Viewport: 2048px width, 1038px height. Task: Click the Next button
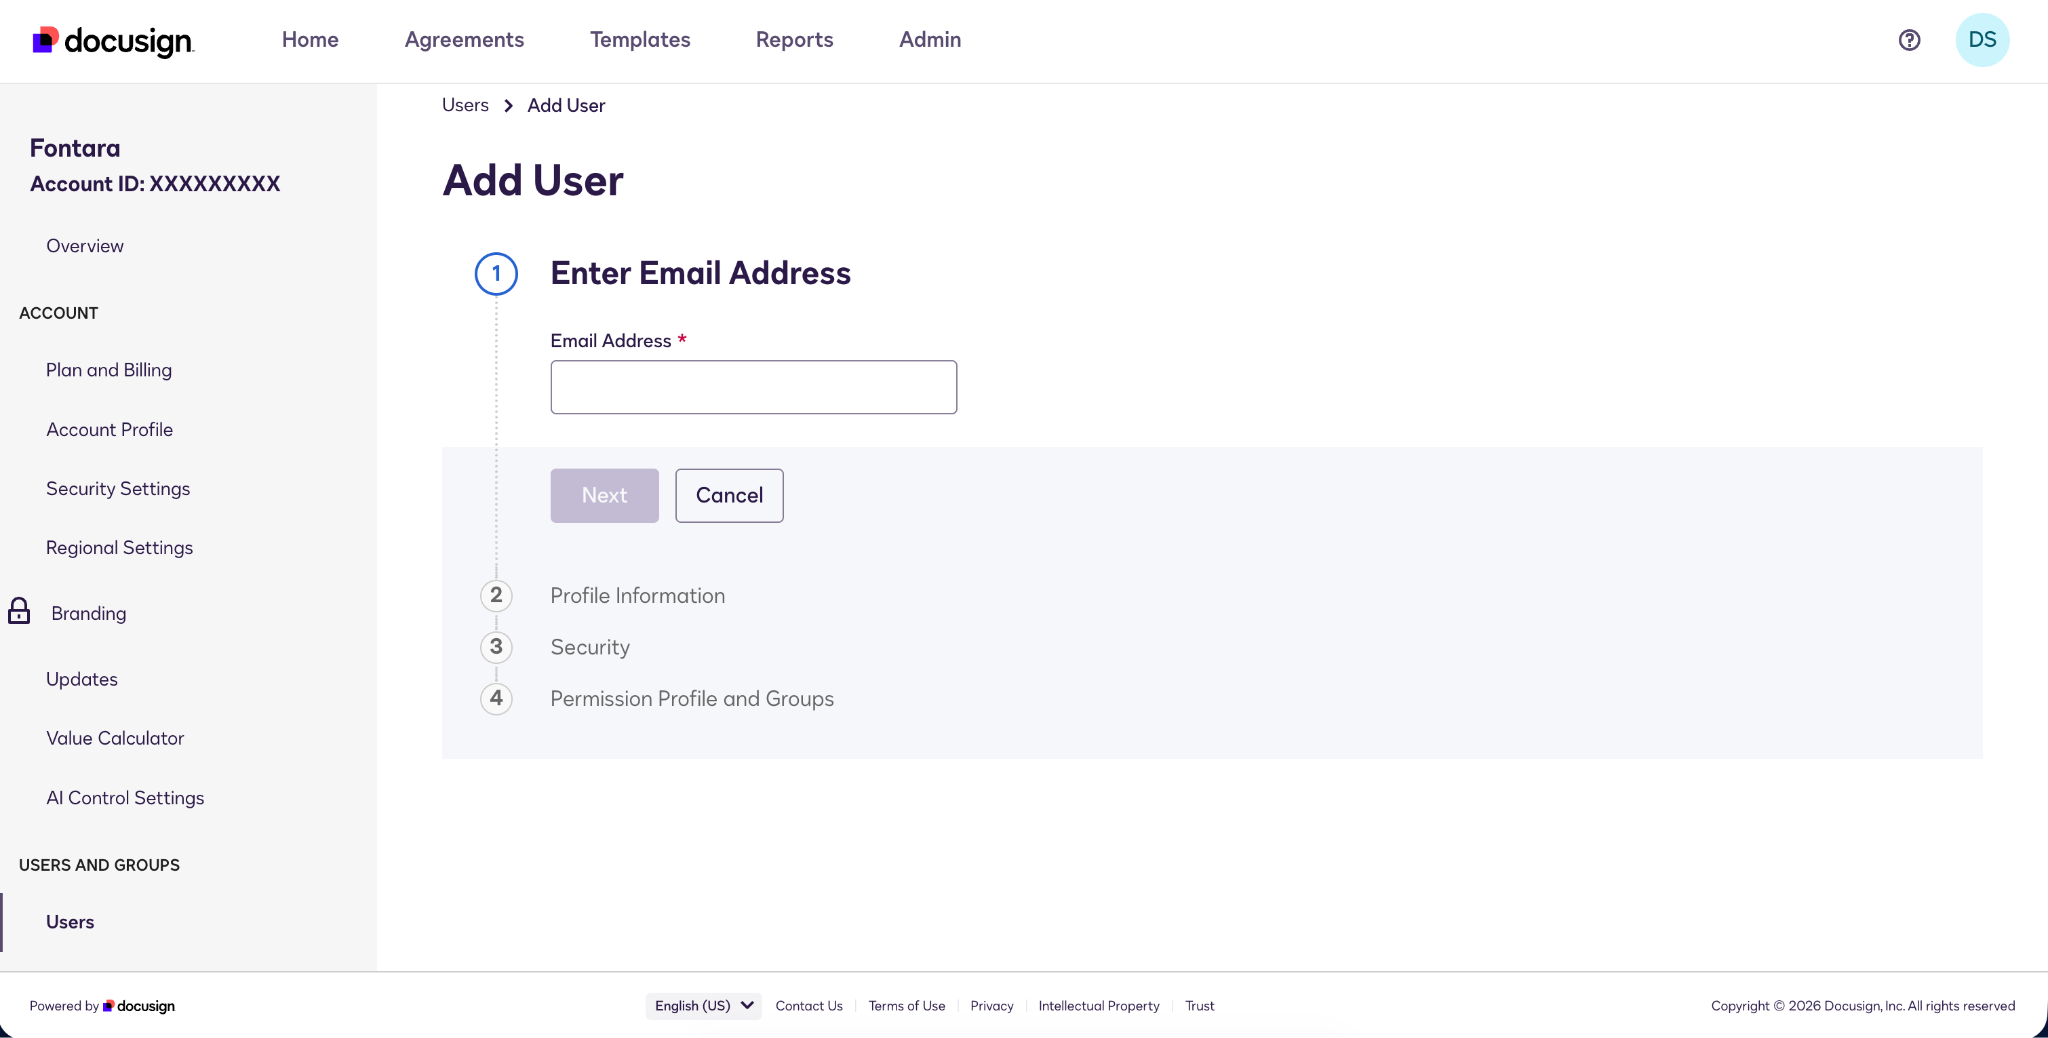point(605,496)
